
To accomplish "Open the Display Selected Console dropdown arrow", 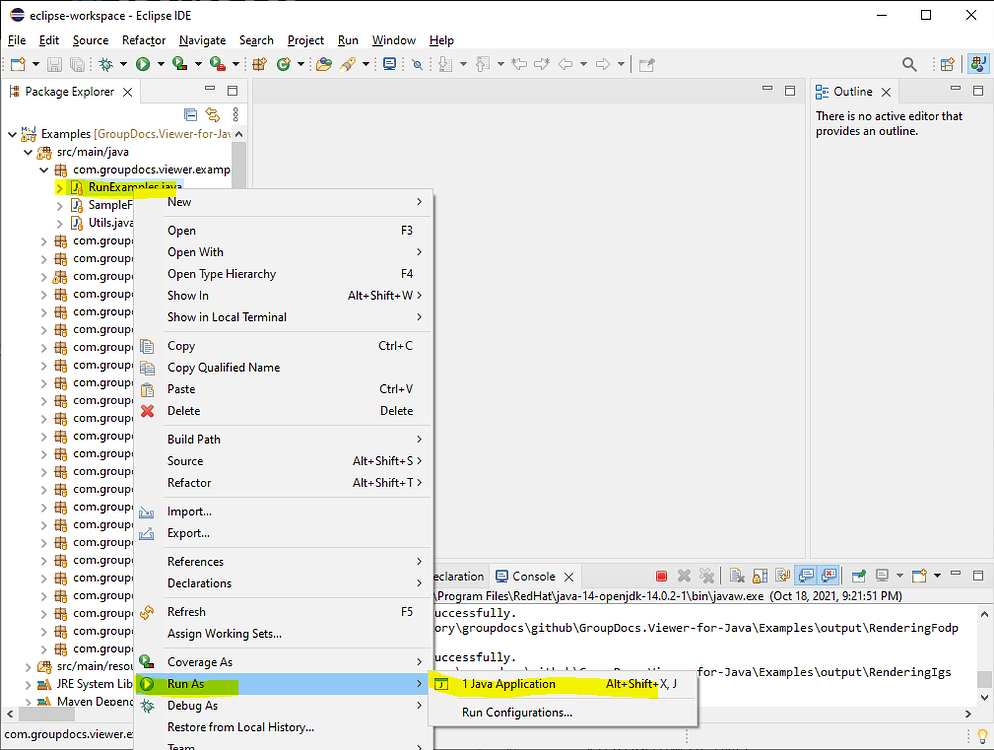I will click(x=899, y=576).
